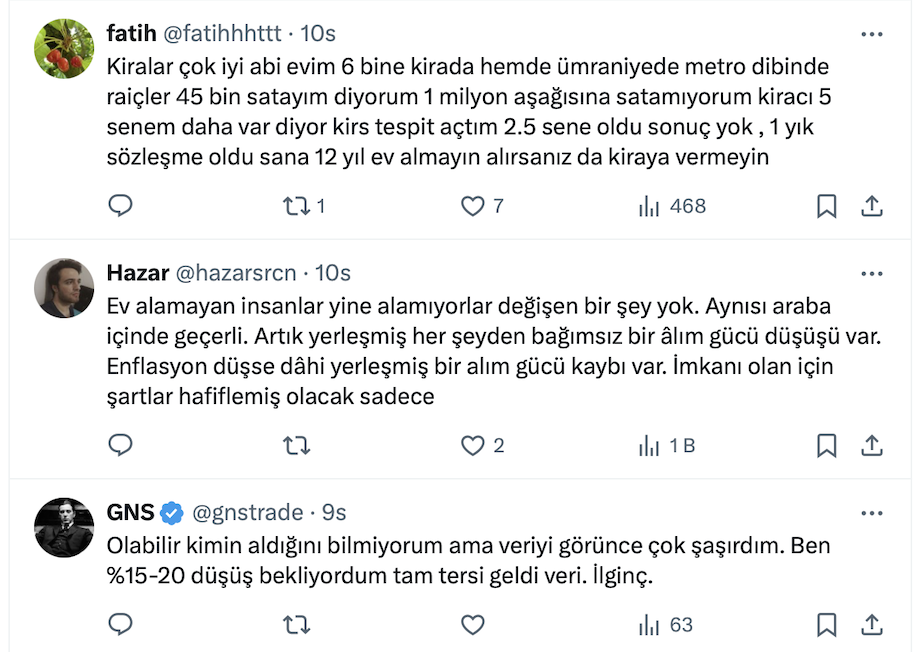The height and width of the screenshot is (652, 920).
Task: Reply to fatih's tweet
Action: pyautogui.click(x=120, y=206)
